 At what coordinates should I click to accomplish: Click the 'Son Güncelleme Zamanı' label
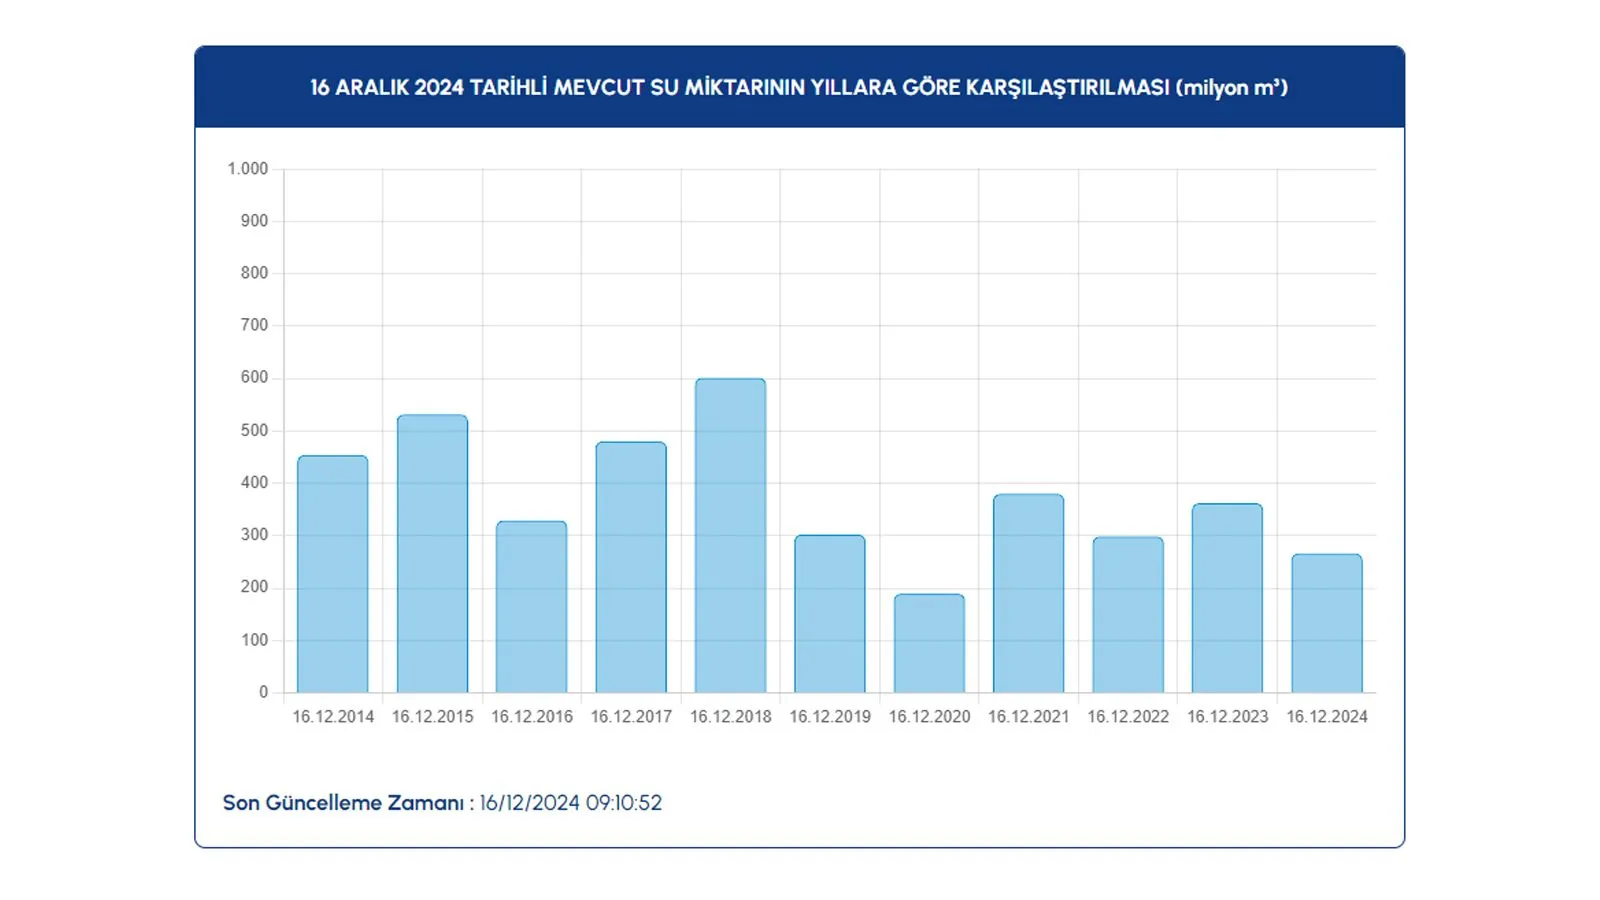pos(343,803)
